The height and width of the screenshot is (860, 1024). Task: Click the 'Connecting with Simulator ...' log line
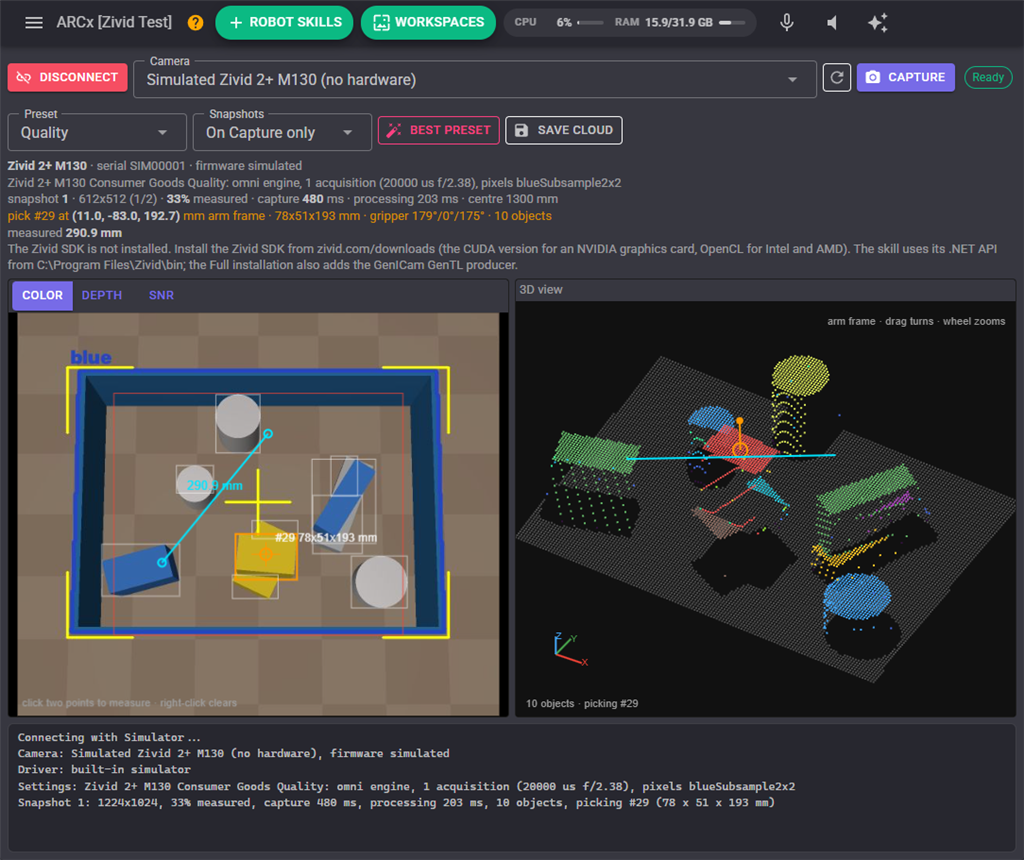pyautogui.click(x=109, y=737)
